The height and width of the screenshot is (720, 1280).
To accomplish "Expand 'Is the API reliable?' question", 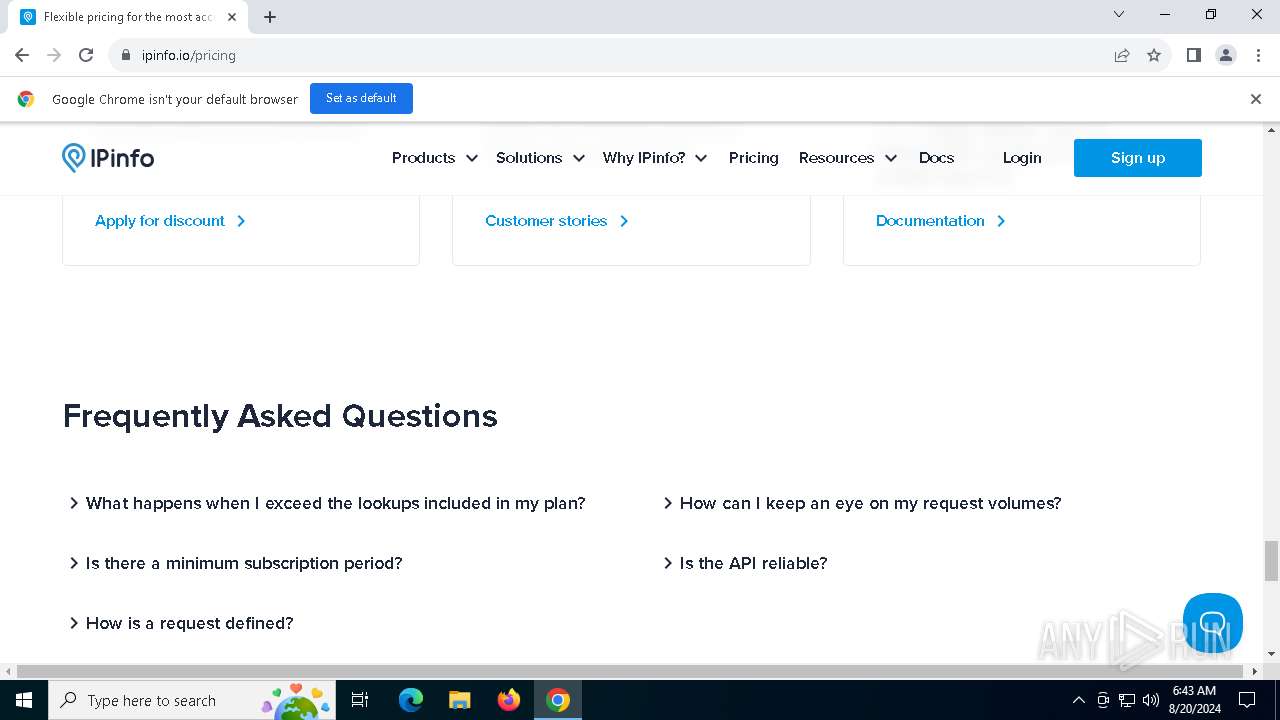I will pos(745,563).
